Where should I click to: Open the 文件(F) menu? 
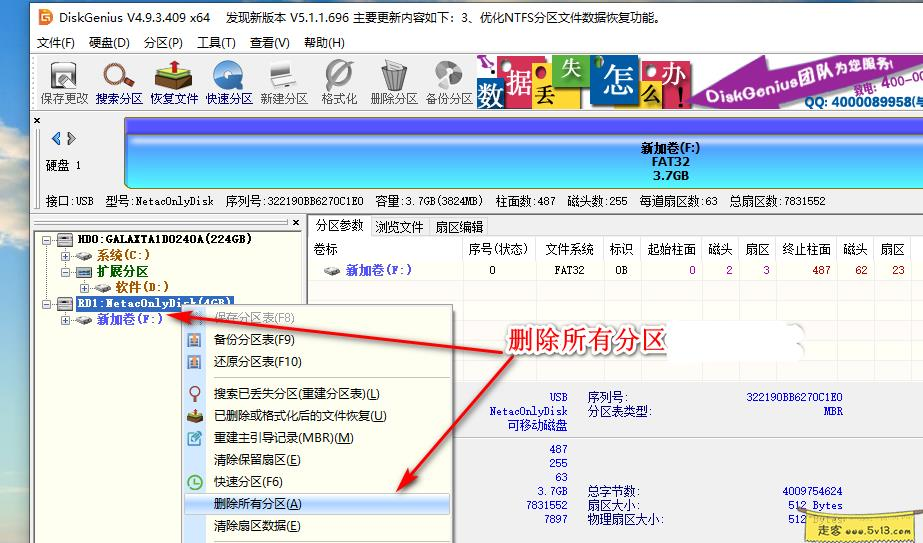55,42
